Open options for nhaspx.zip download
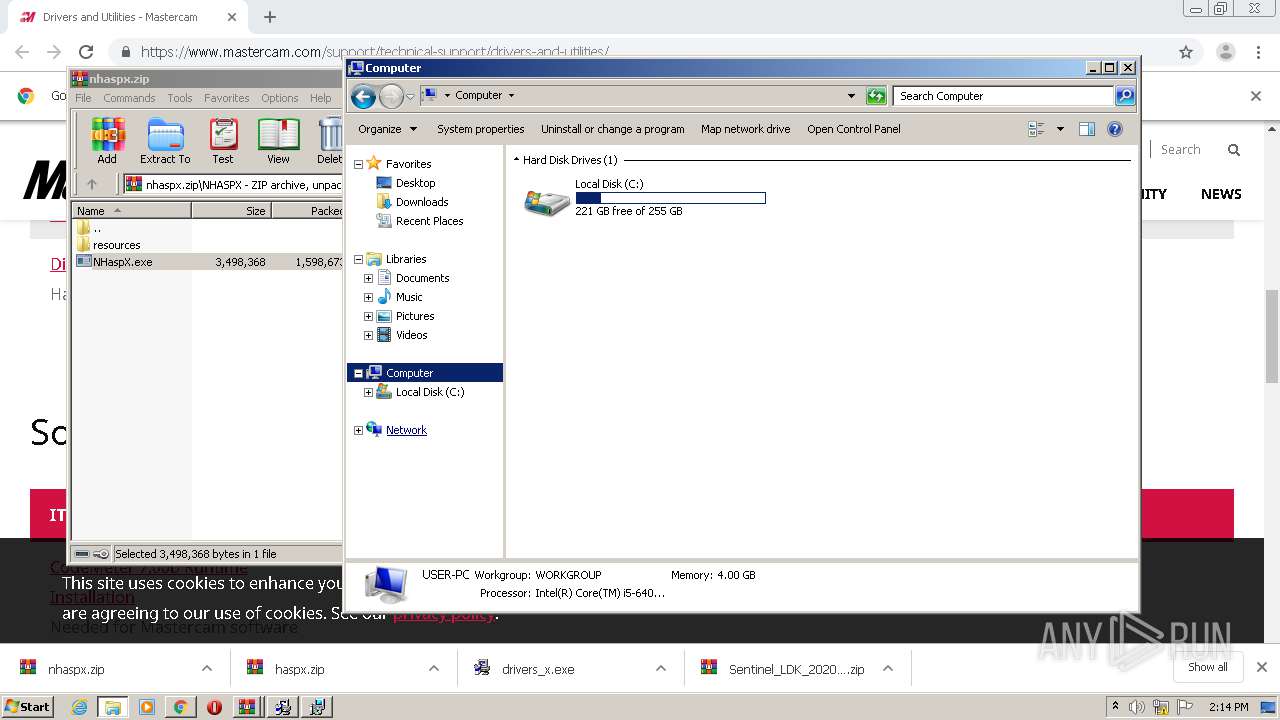 coord(206,669)
